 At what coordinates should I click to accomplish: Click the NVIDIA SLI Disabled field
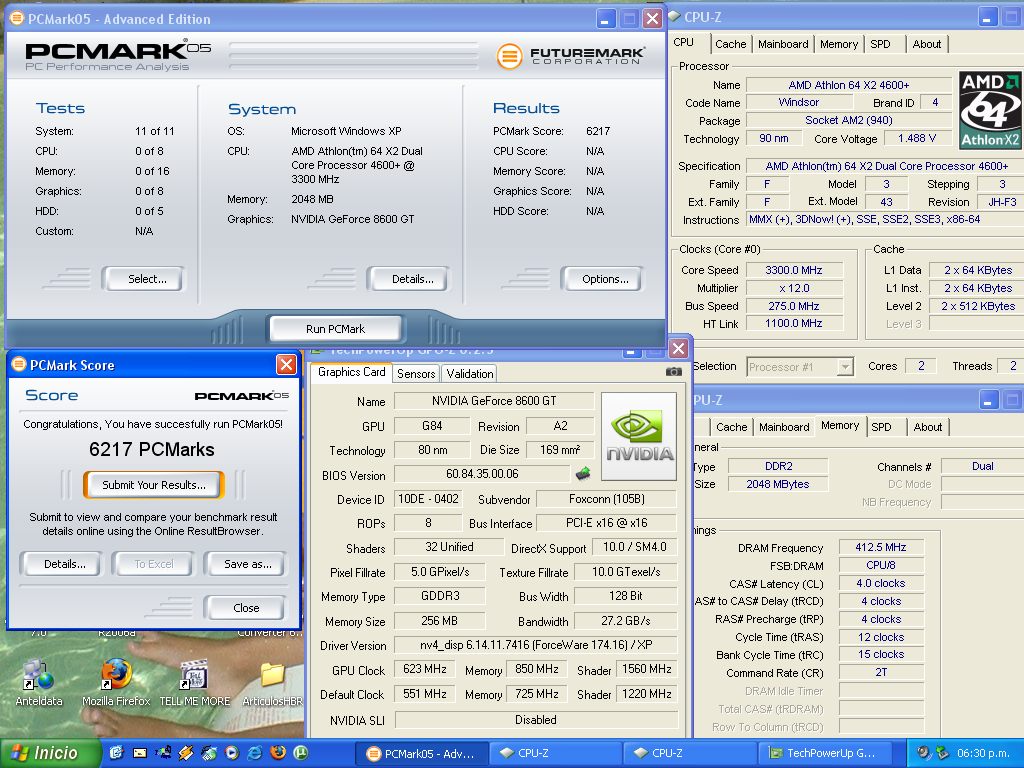536,720
